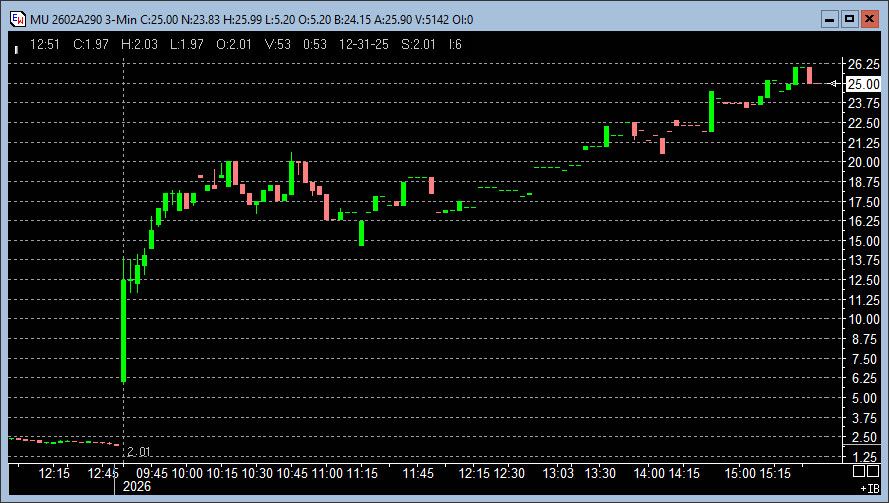Click the 13:03 time axis label
This screenshot has width=889, height=503.
point(559,473)
